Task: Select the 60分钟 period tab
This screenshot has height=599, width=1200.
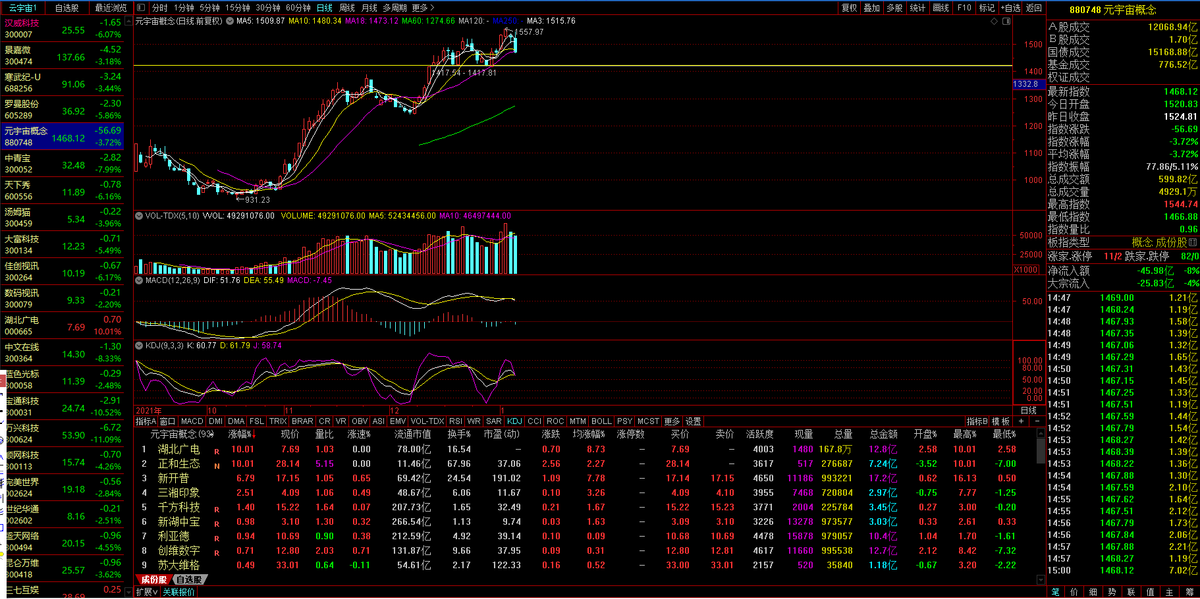Action: pos(298,7)
